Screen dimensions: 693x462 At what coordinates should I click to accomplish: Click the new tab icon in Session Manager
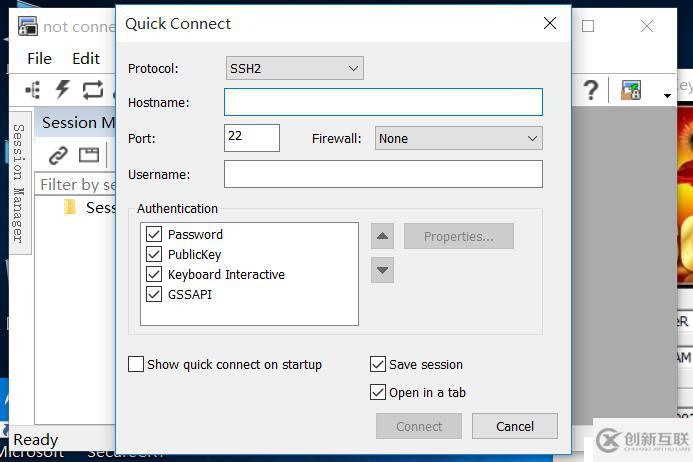point(89,155)
